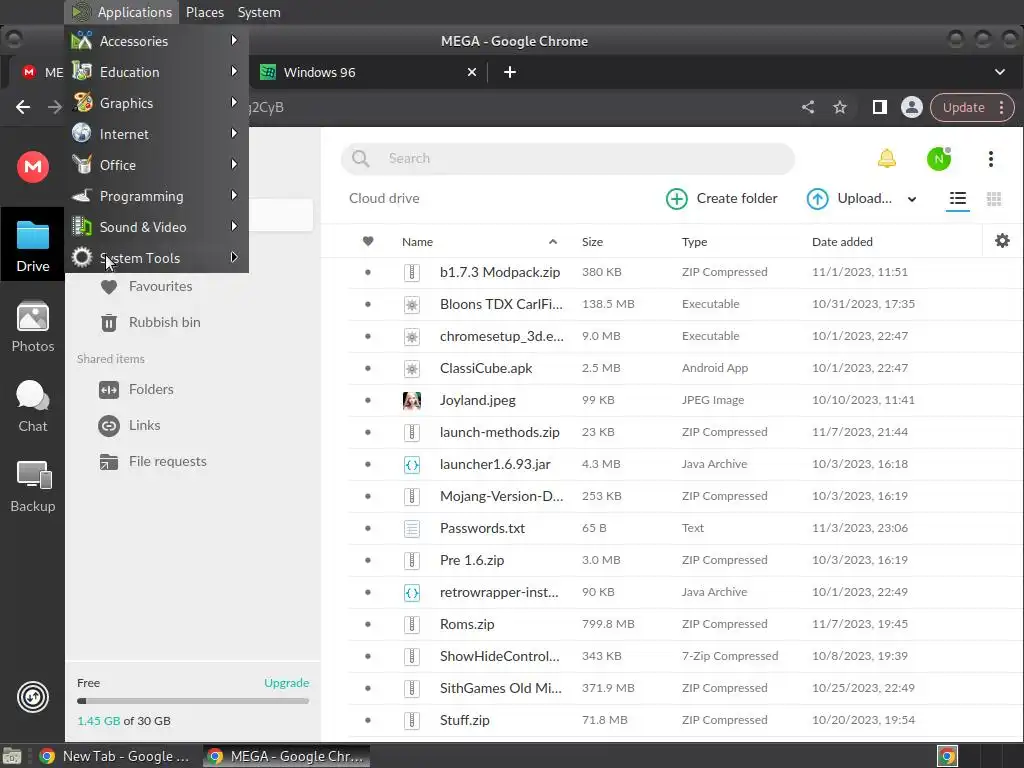1024x768 pixels.
Task: Select b1.7.3 Modpack.zip file
Action: 684,272
